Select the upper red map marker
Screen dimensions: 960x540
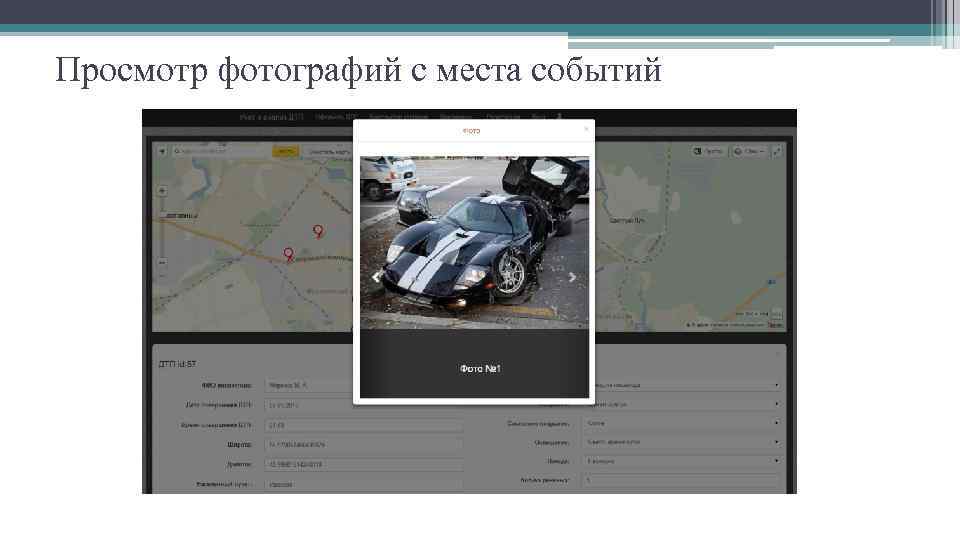(x=318, y=231)
